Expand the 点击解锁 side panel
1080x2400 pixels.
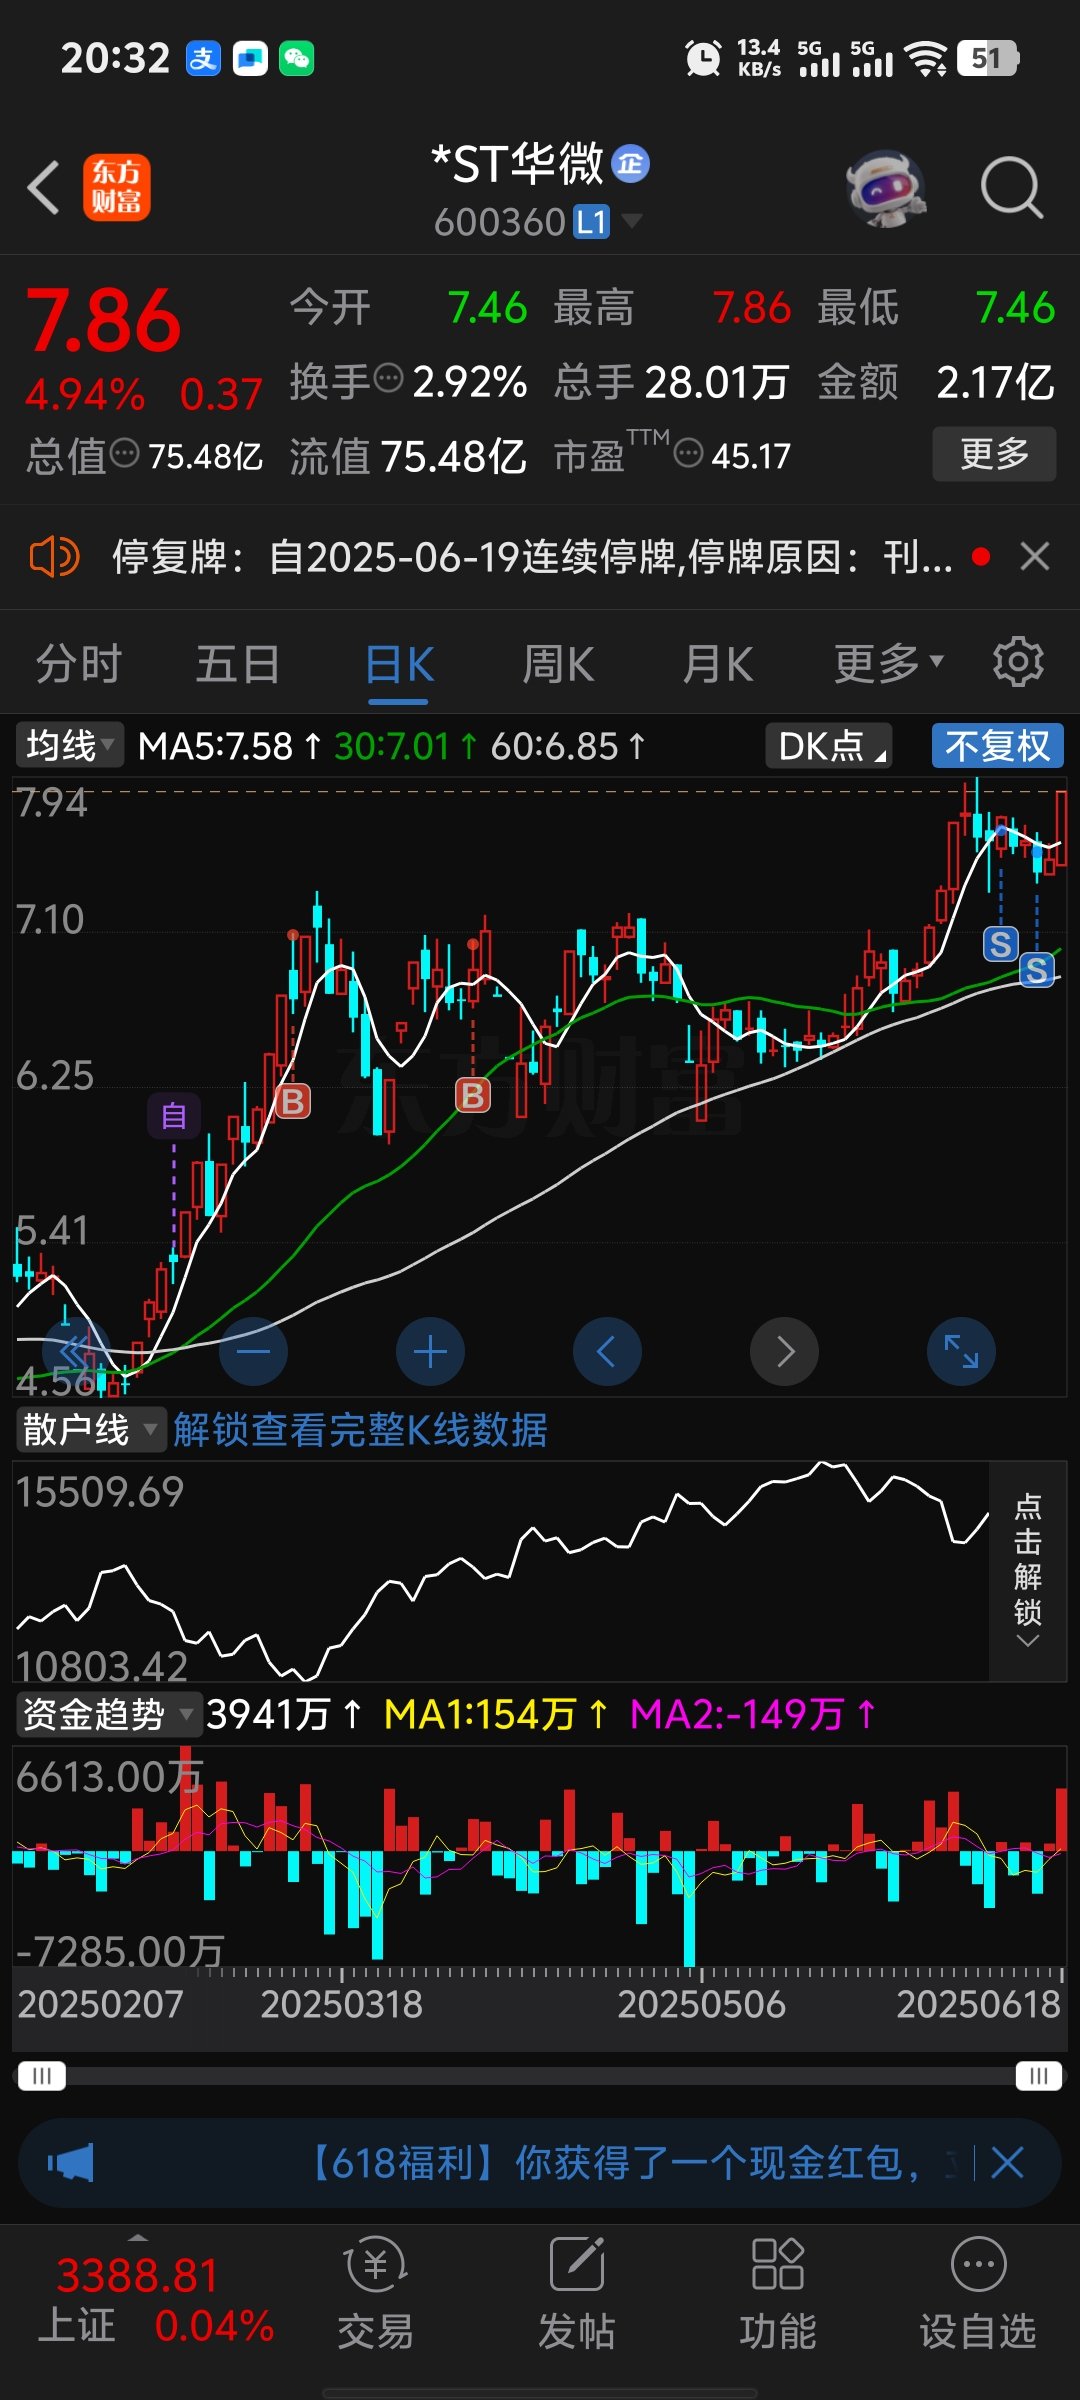[x=1027, y=1570]
